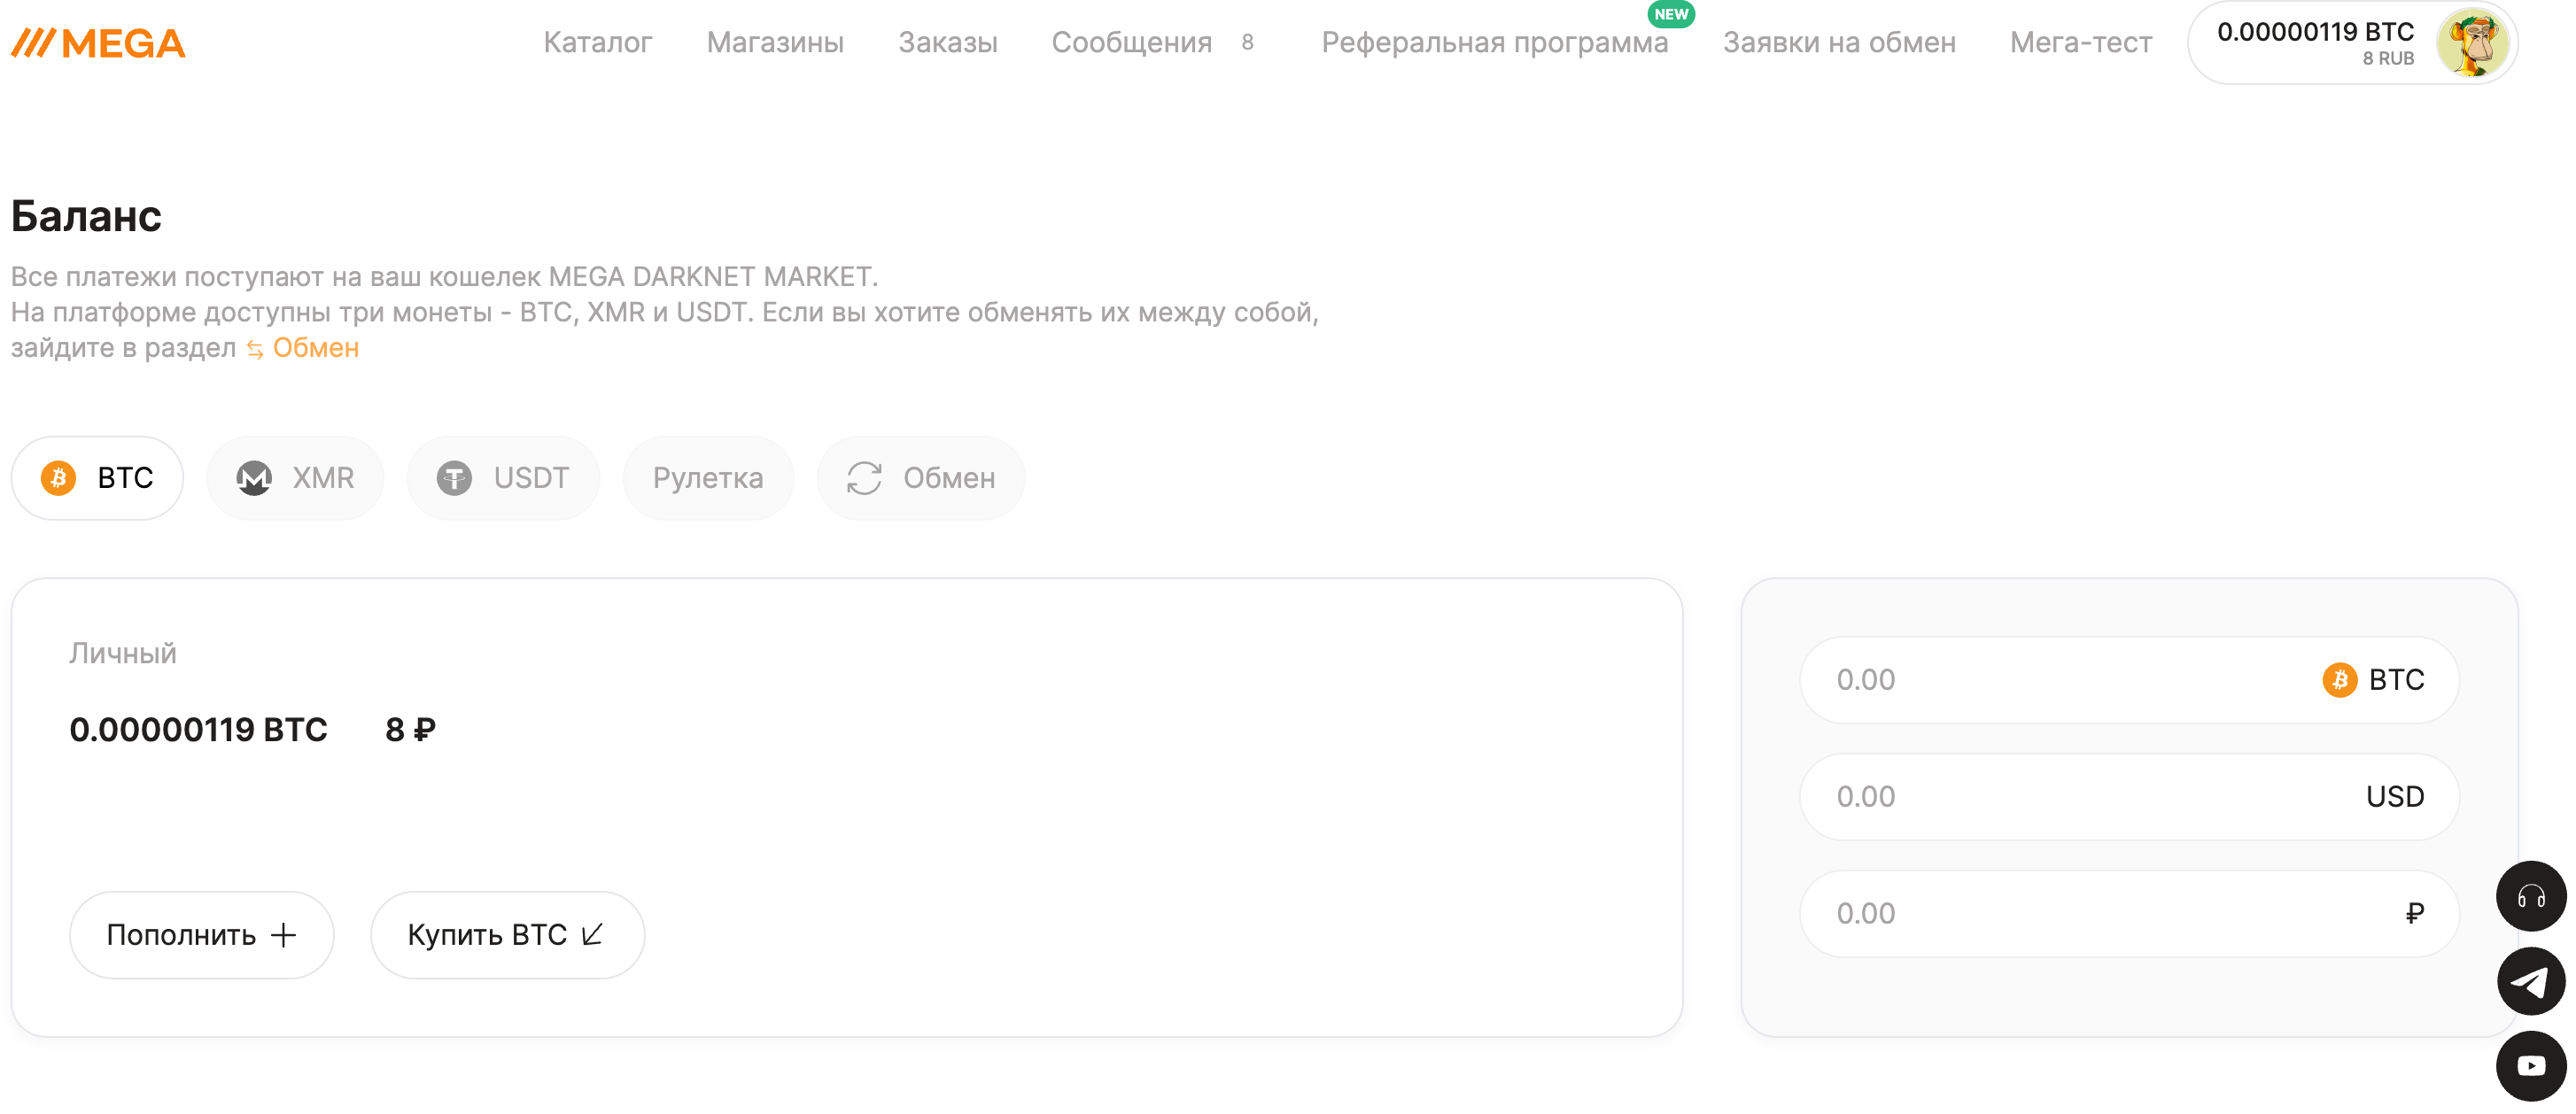Click the MEGA logo
Image resolution: width=2576 pixels, height=1114 pixels.
point(98,43)
